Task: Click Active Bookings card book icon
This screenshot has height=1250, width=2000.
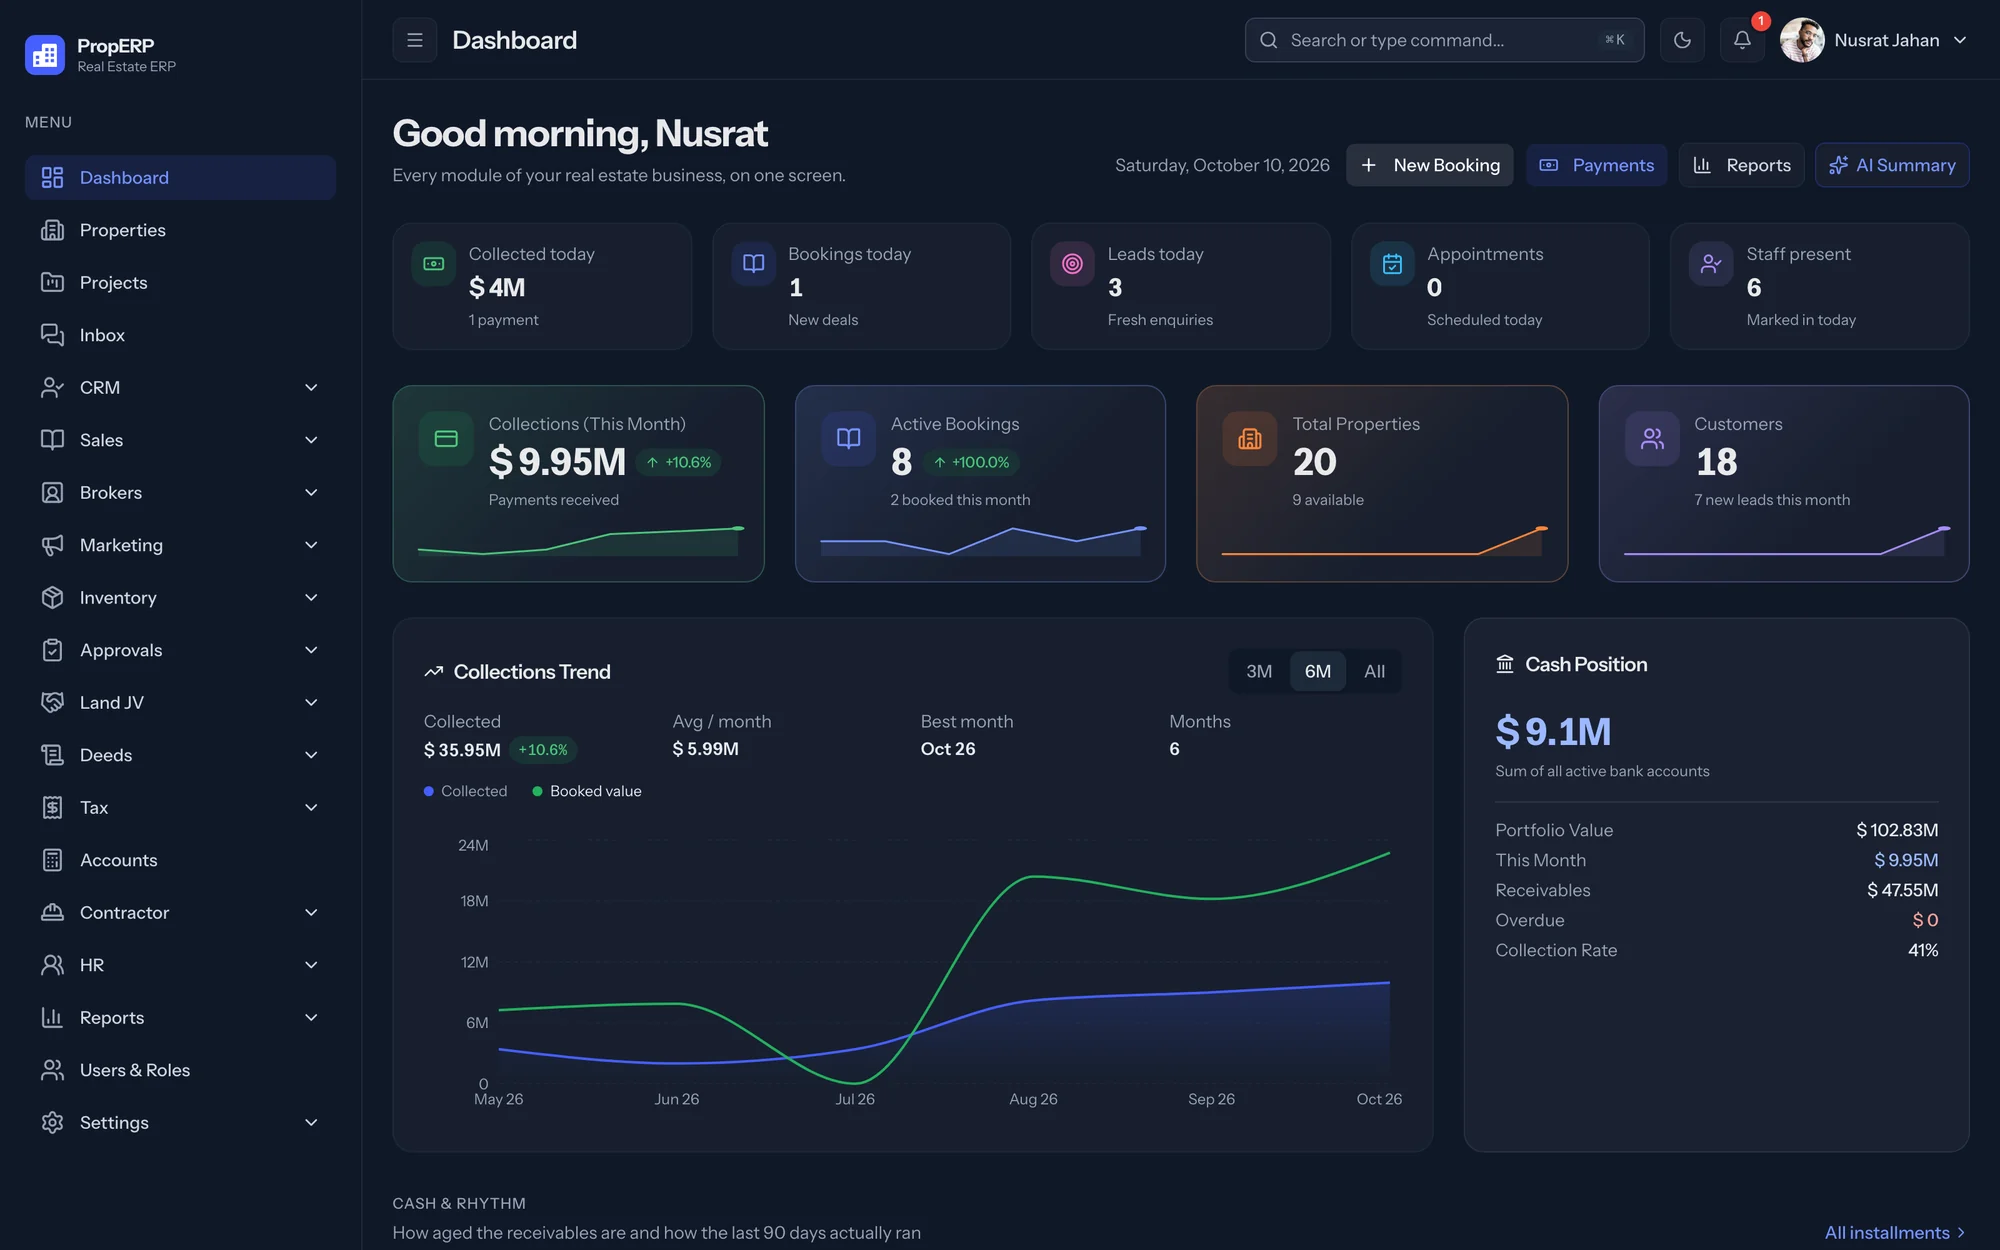Action: point(848,439)
